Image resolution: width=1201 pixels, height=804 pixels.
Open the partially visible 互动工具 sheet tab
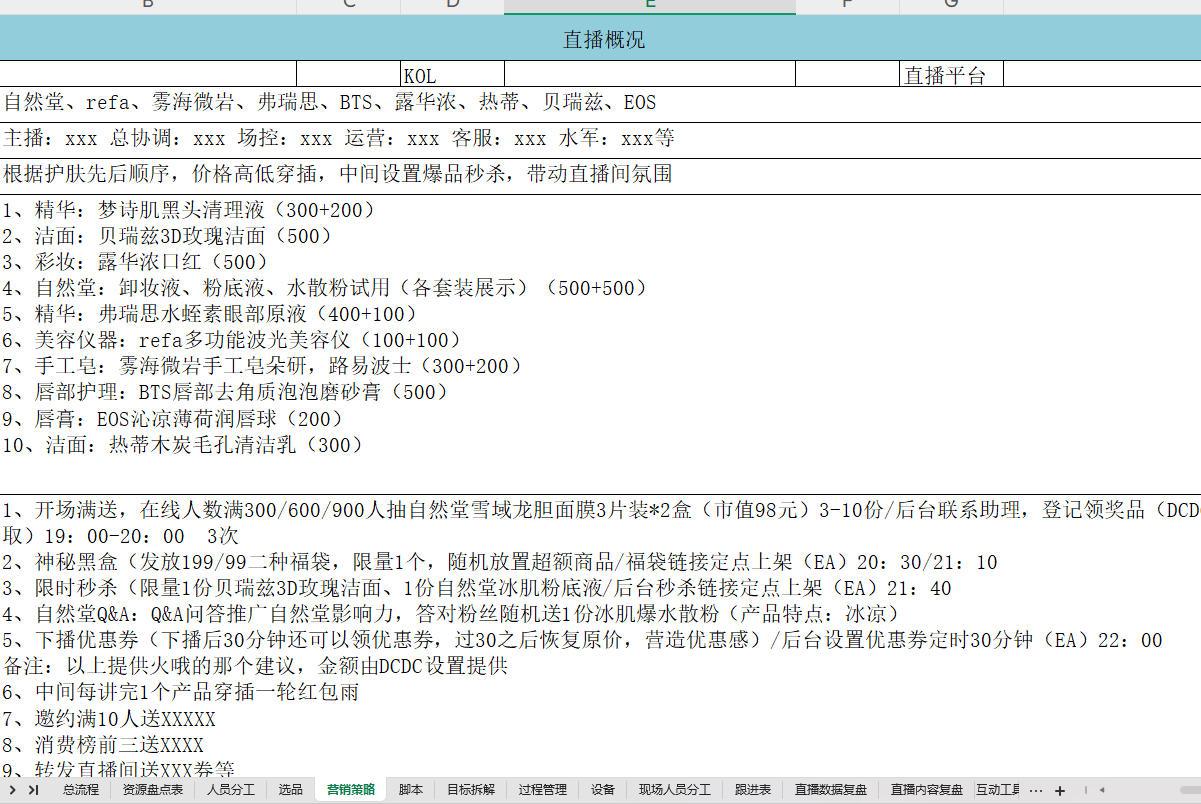(x=998, y=790)
